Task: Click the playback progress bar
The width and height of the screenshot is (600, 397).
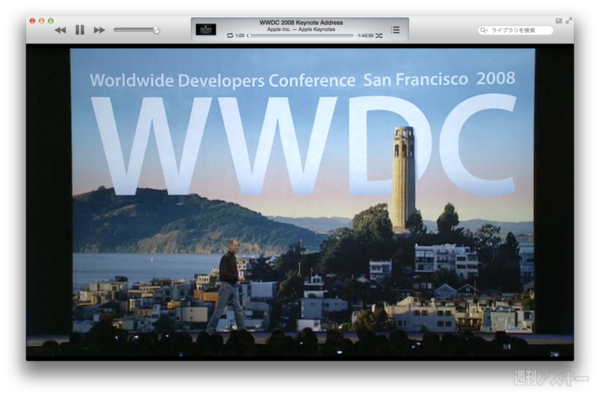Action: pos(300,36)
